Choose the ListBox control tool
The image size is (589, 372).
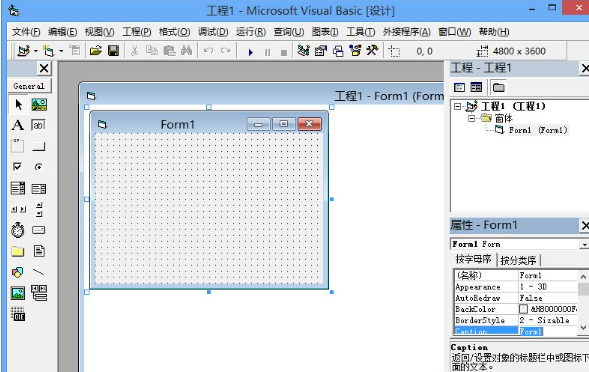(39, 188)
